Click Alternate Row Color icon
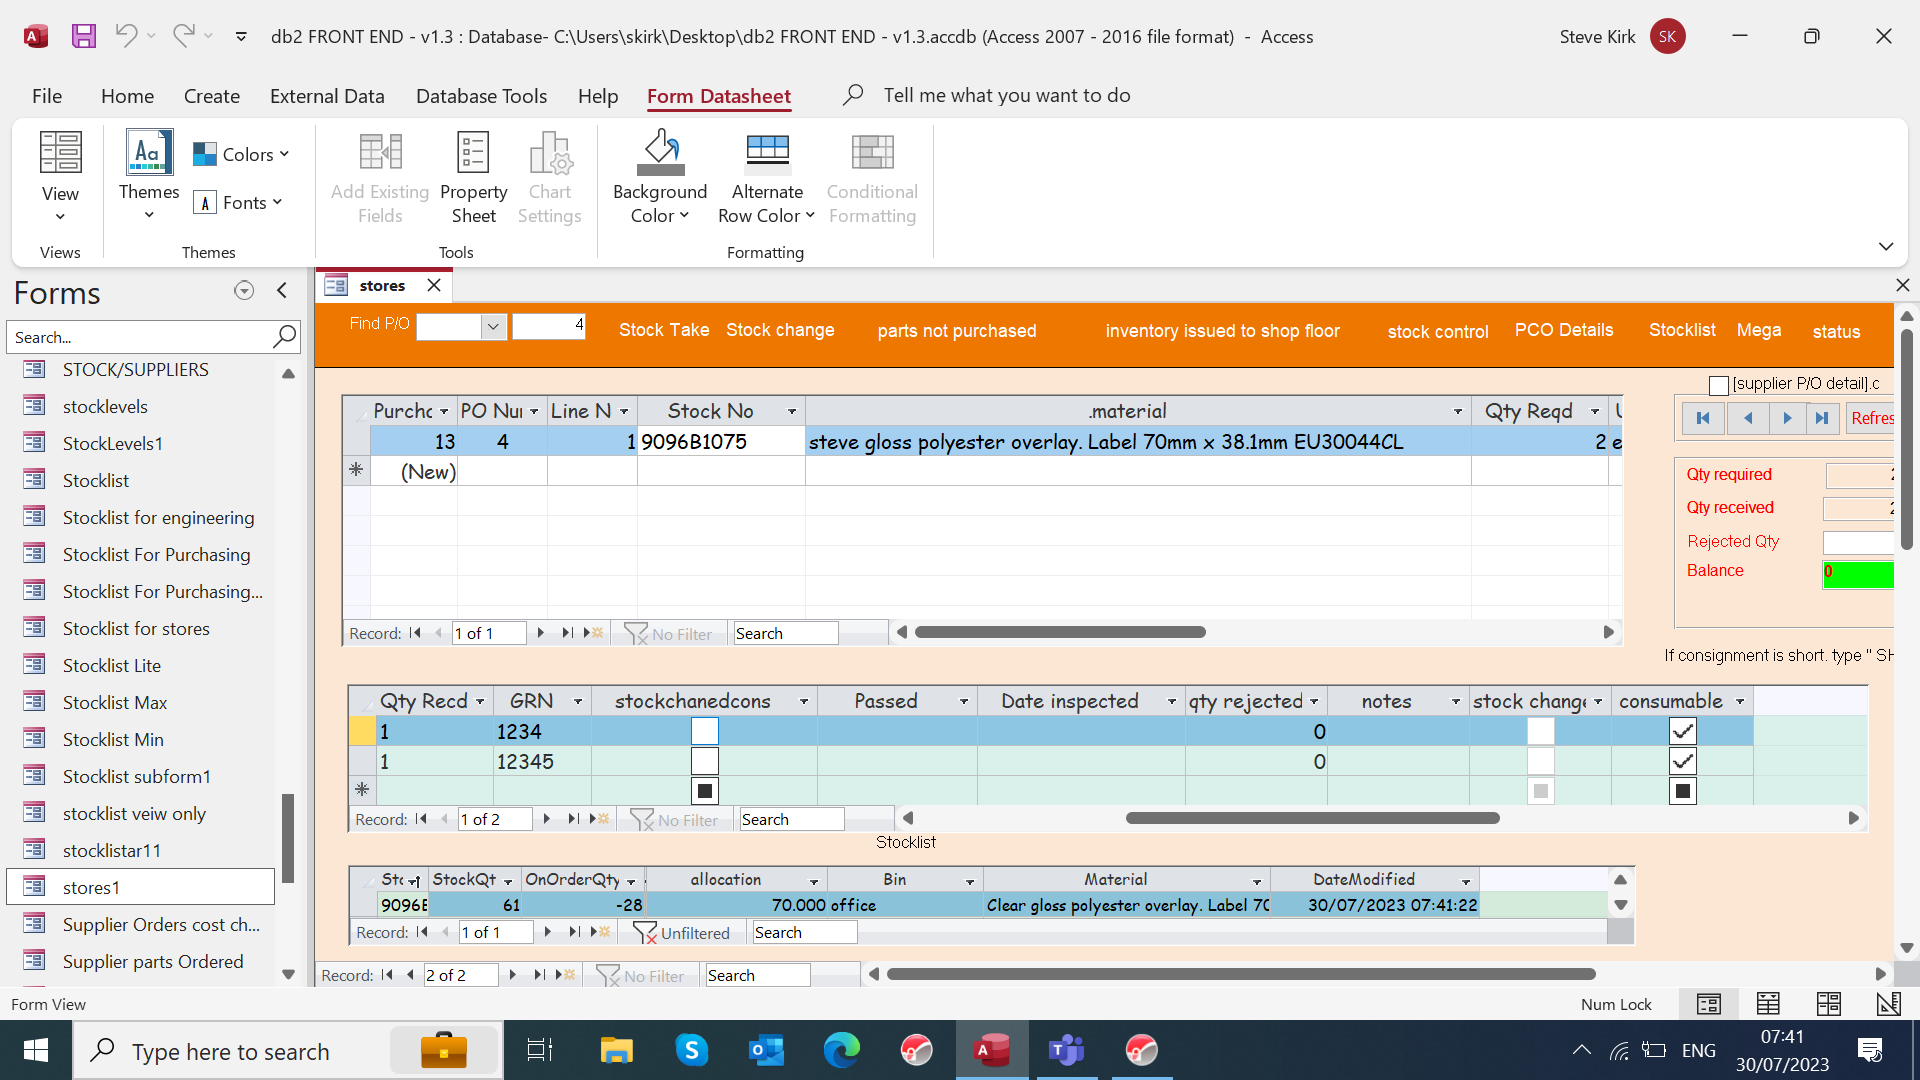The image size is (1920, 1080). [x=767, y=152]
